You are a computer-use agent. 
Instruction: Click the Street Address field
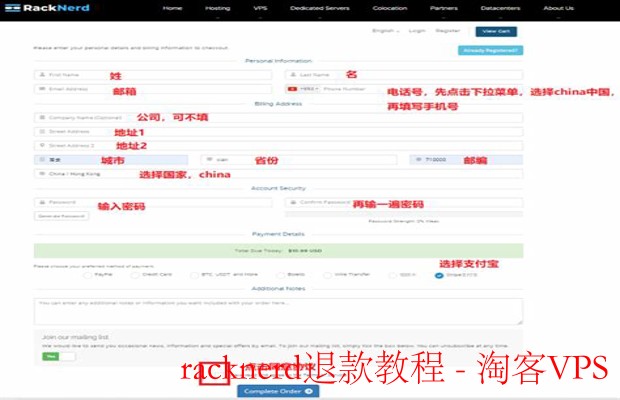(x=278, y=132)
